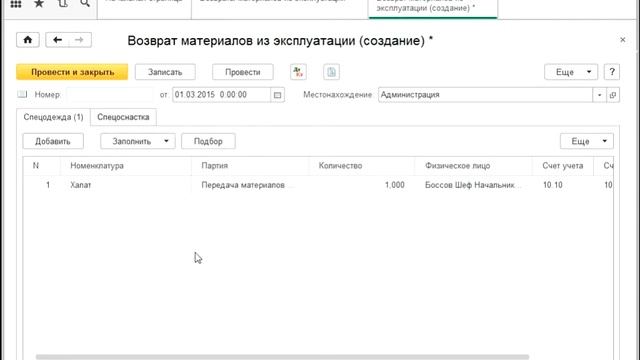This screenshot has height=360, width=640.
Task: Sort by Номенклатура column header
Action: (126, 166)
